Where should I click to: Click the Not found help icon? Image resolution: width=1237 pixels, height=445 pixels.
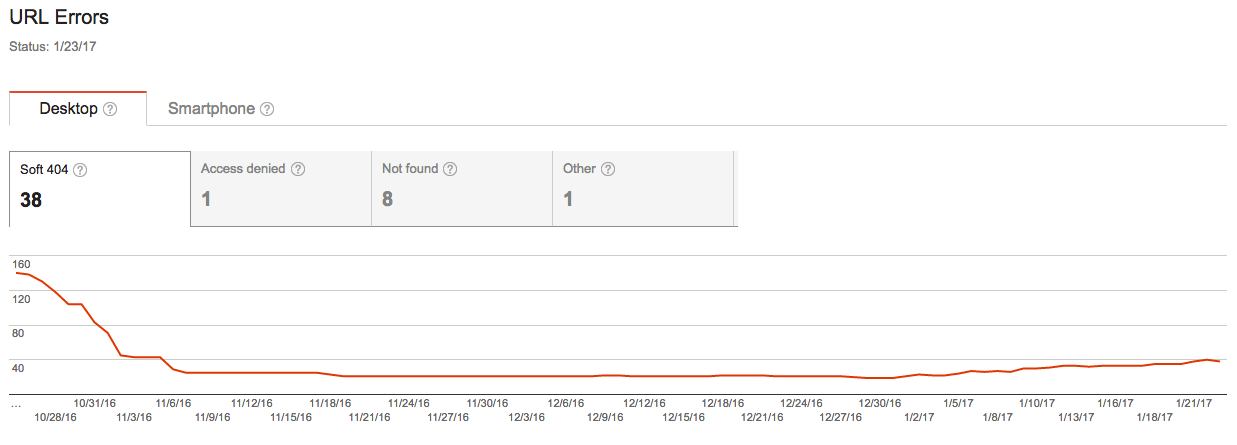[450, 169]
